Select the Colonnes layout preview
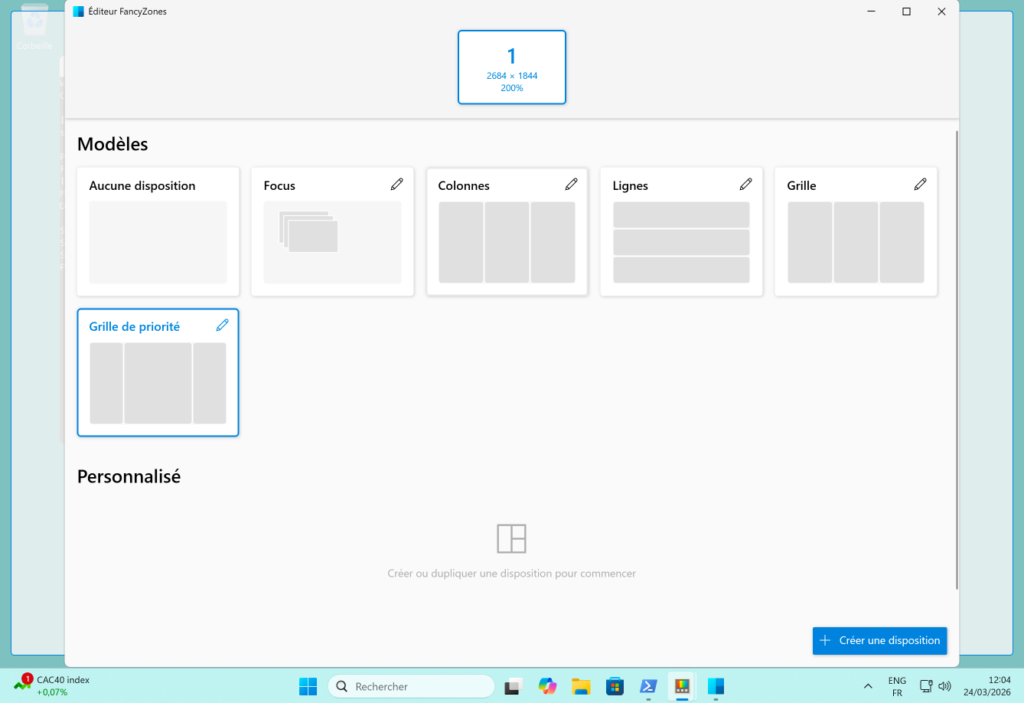Screen dimensions: 1024x703 point(506,242)
